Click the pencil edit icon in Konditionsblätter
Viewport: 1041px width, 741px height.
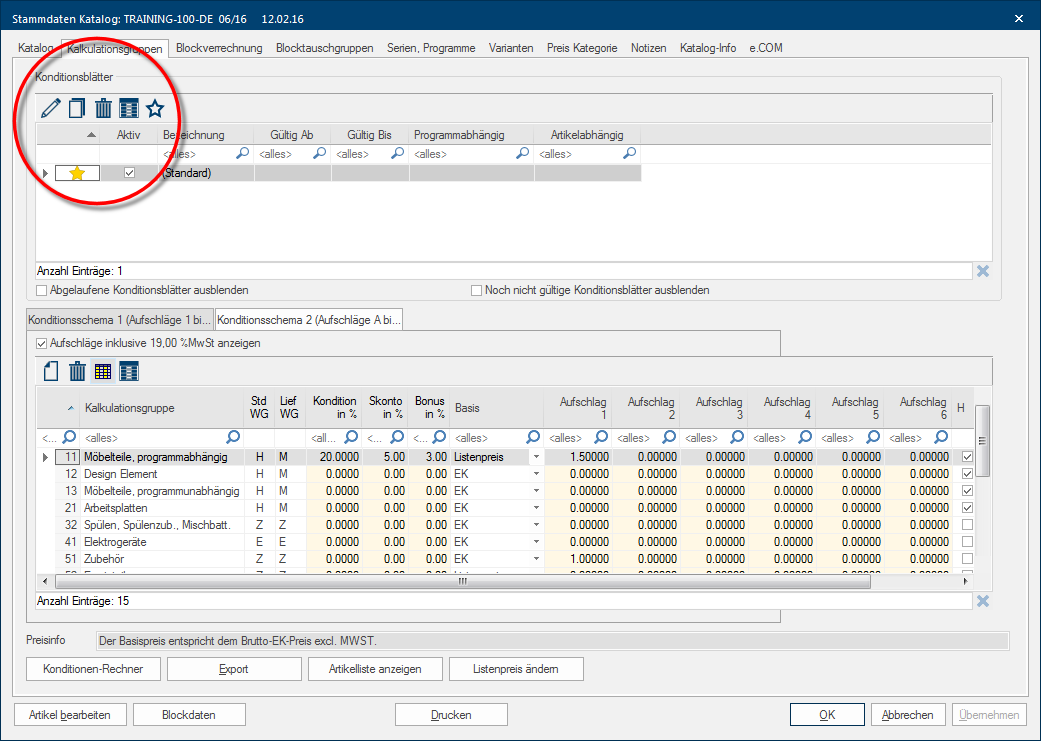pyautogui.click(x=51, y=108)
